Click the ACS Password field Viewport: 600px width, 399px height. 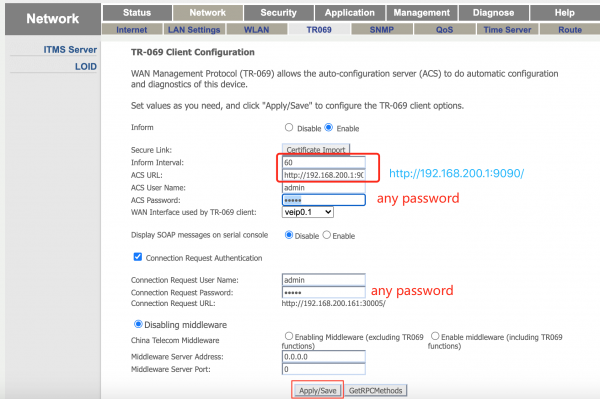[x=324, y=200]
